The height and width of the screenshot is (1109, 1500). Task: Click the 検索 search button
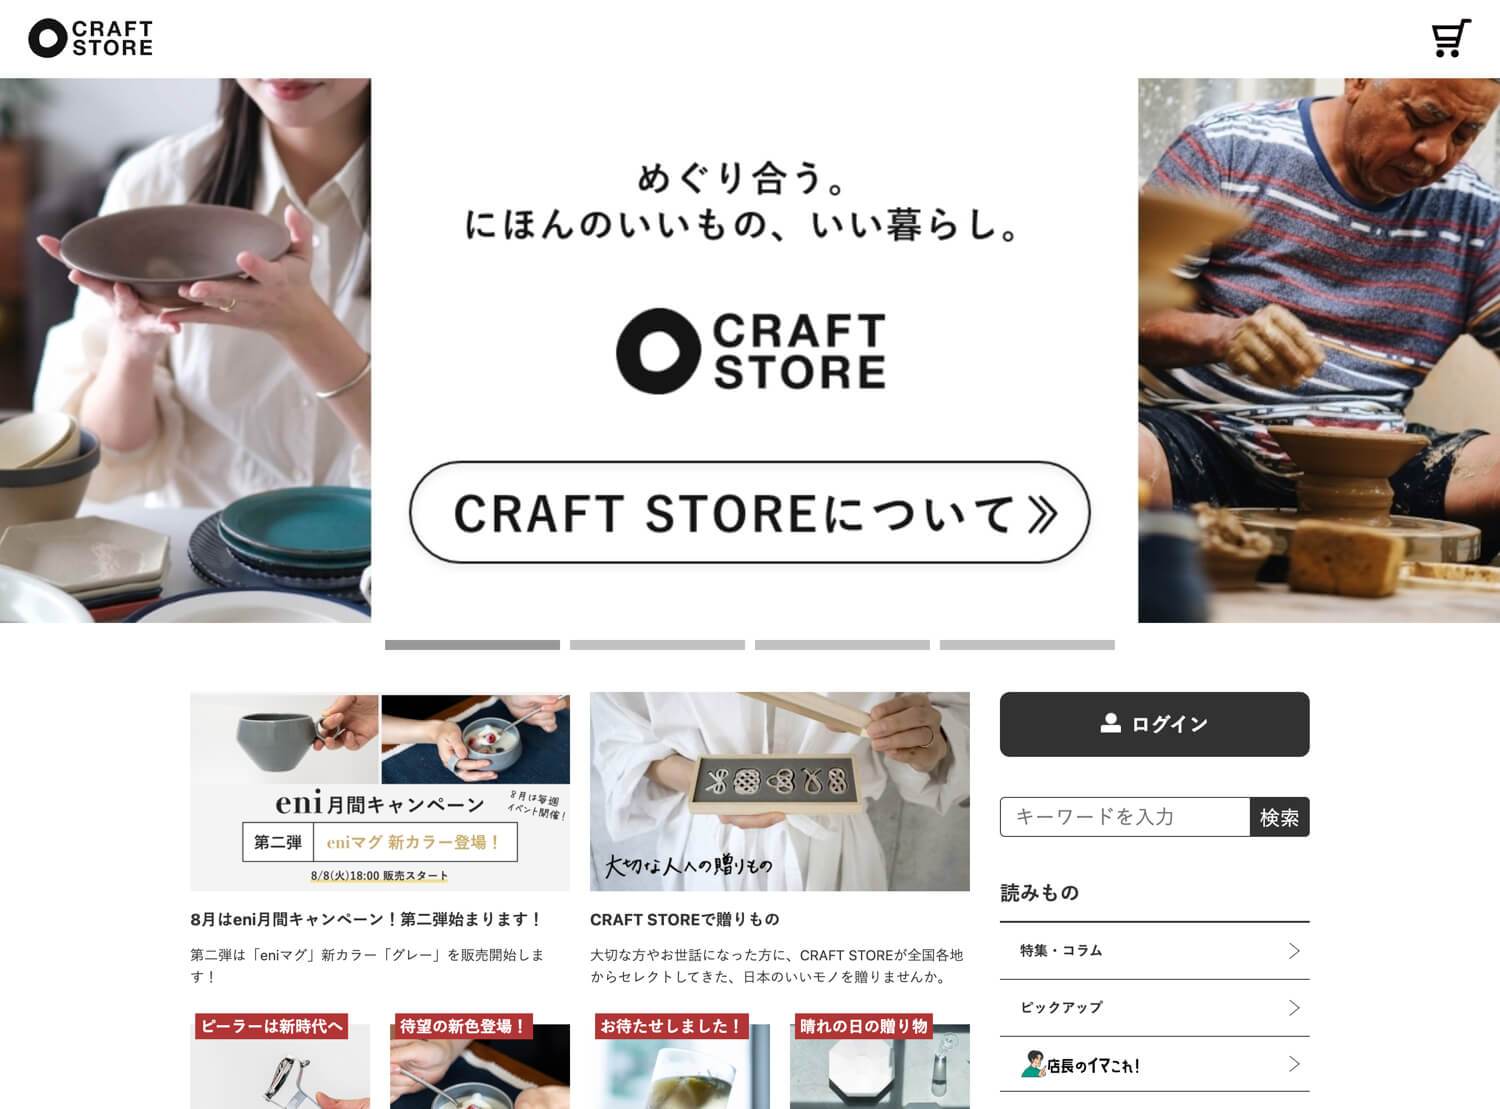point(1279,817)
